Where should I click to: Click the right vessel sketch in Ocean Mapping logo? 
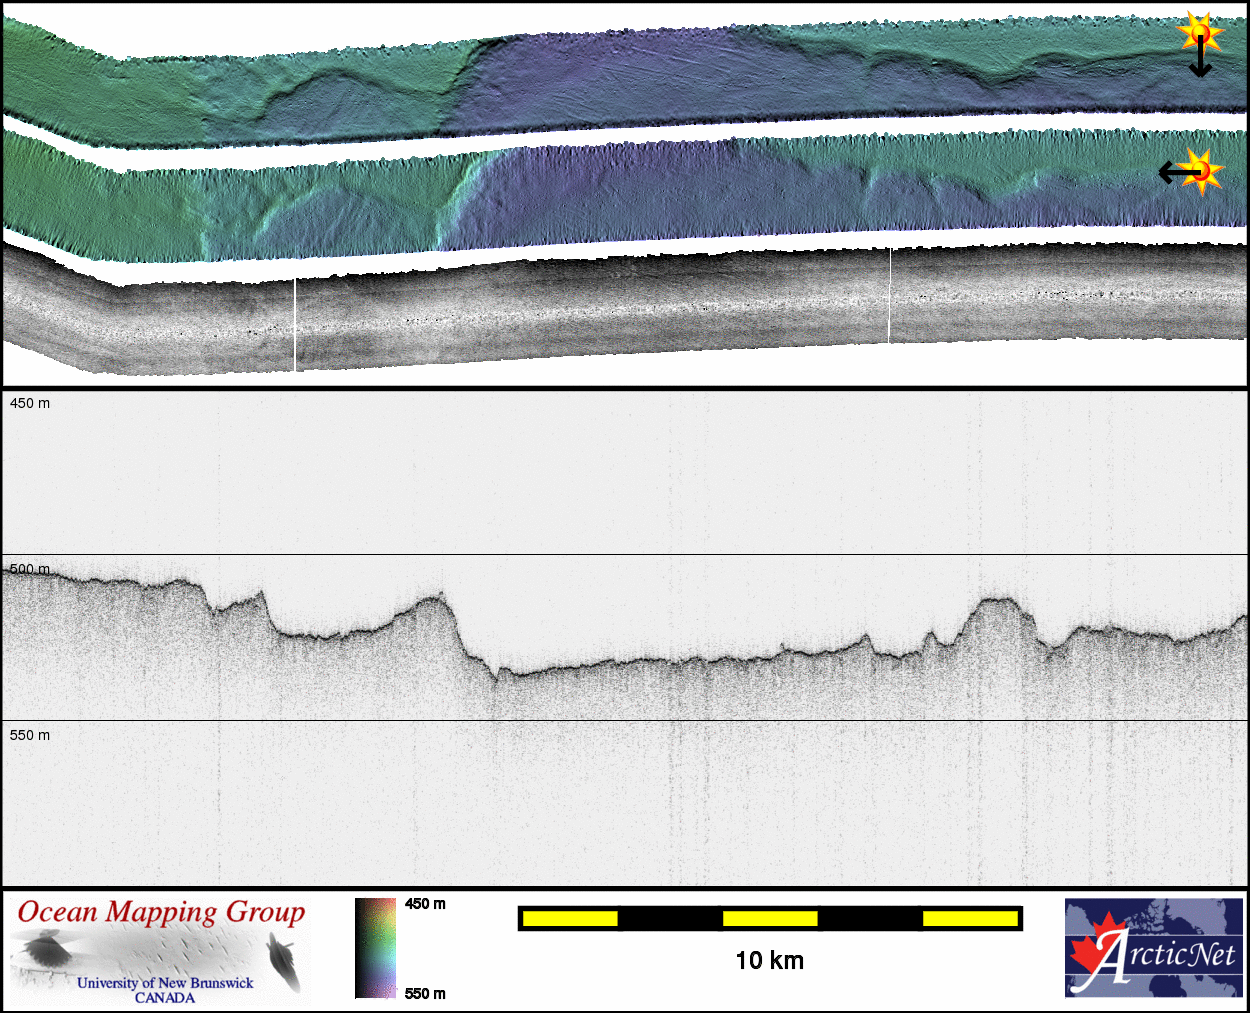(x=285, y=960)
